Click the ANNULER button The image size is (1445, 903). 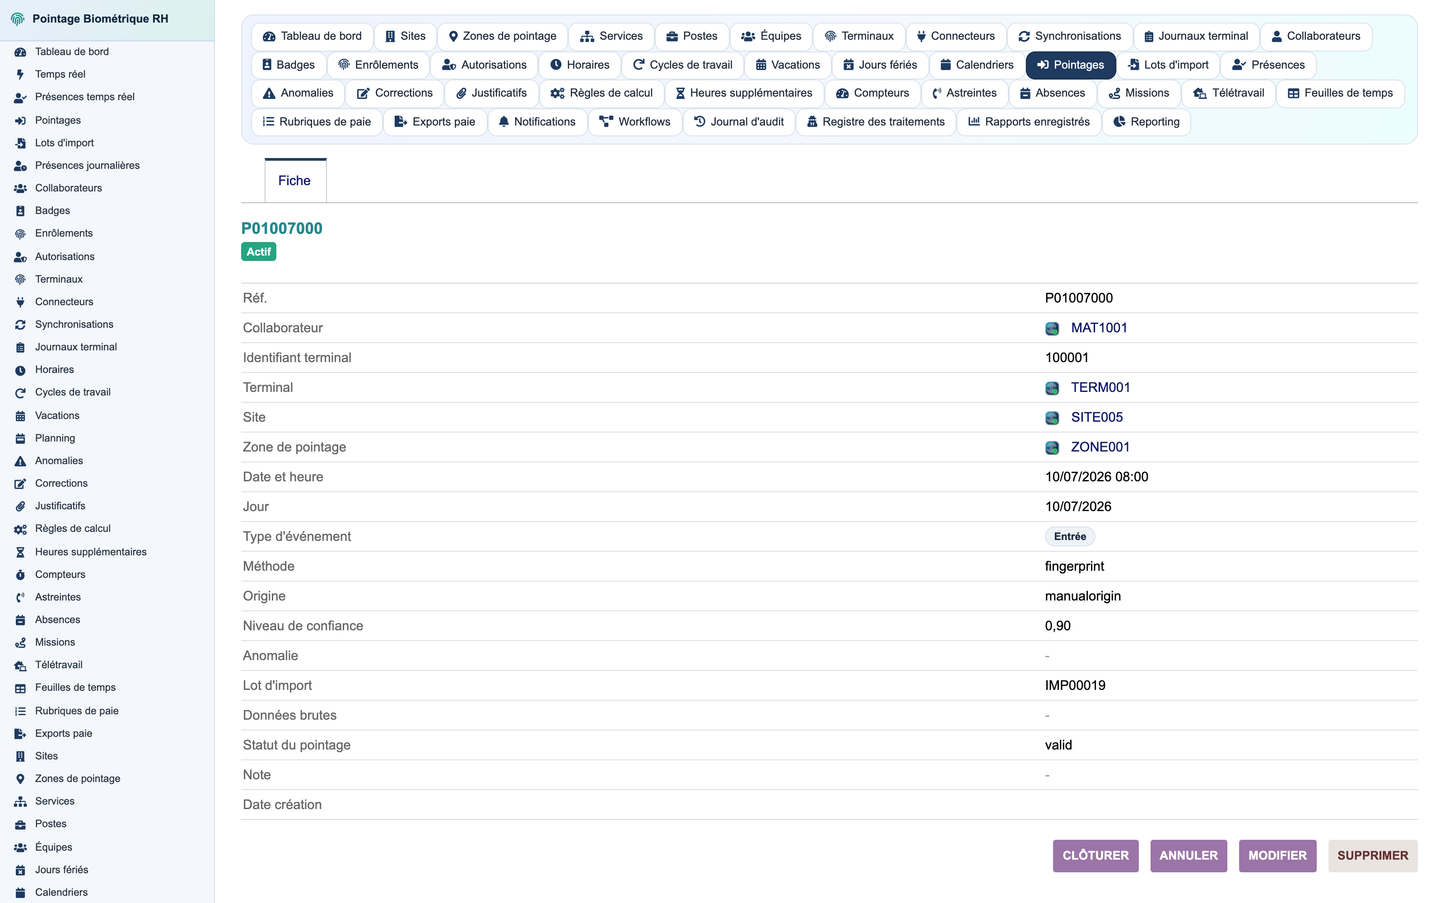1188,856
